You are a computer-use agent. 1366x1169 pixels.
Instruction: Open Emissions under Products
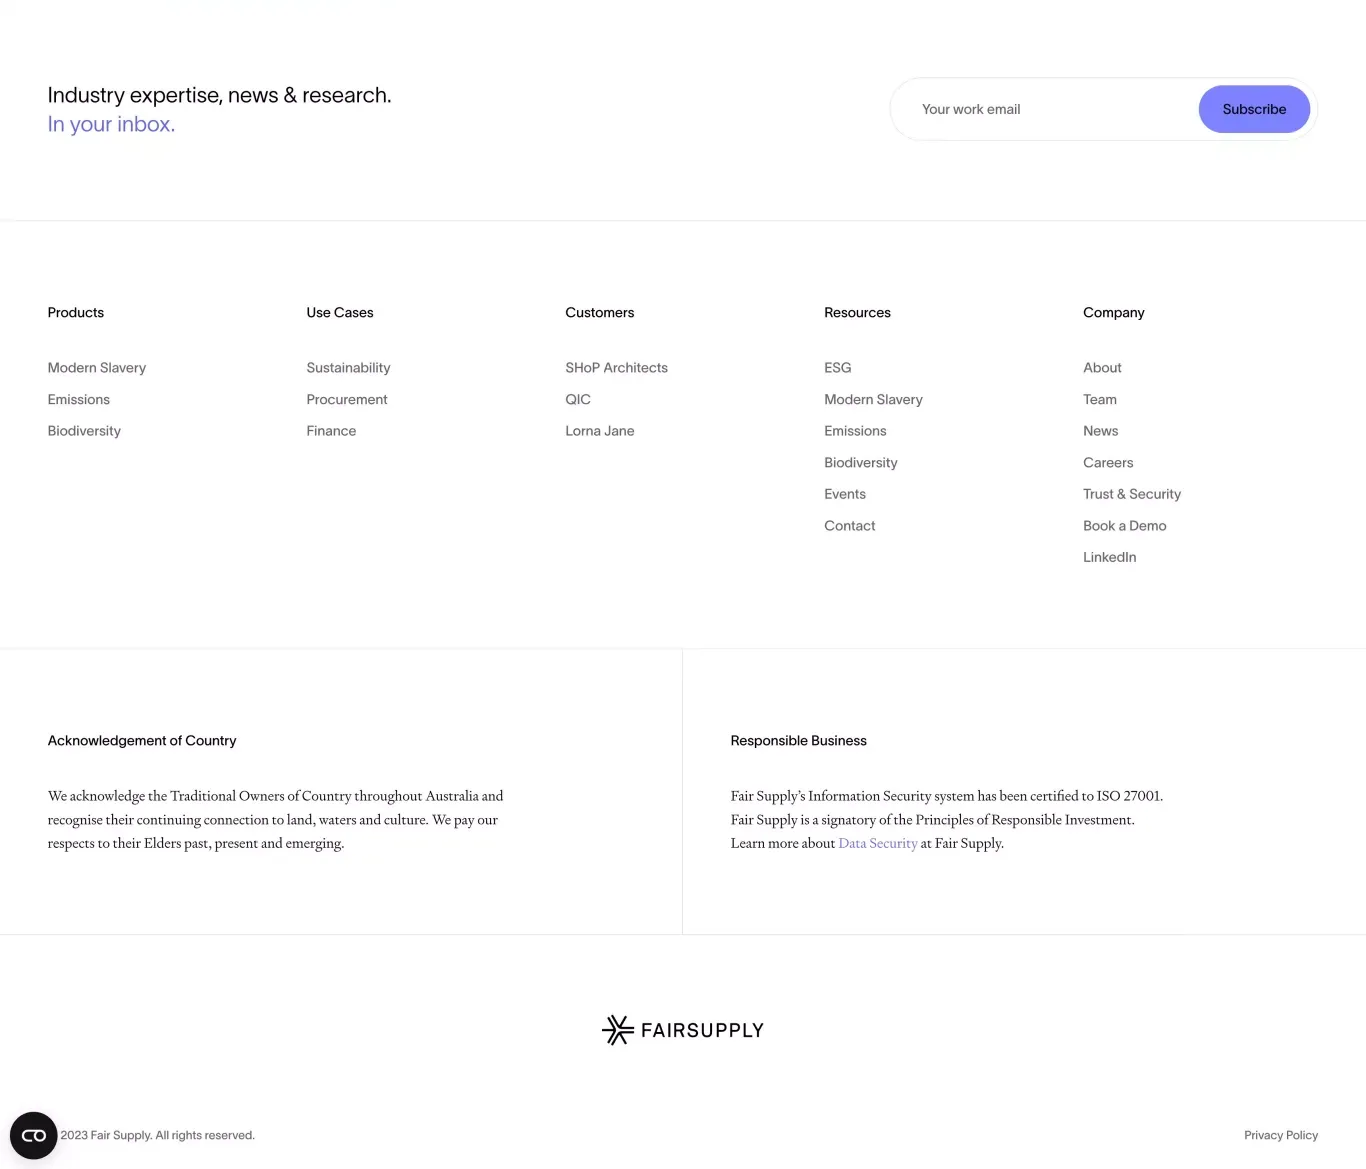pos(79,399)
